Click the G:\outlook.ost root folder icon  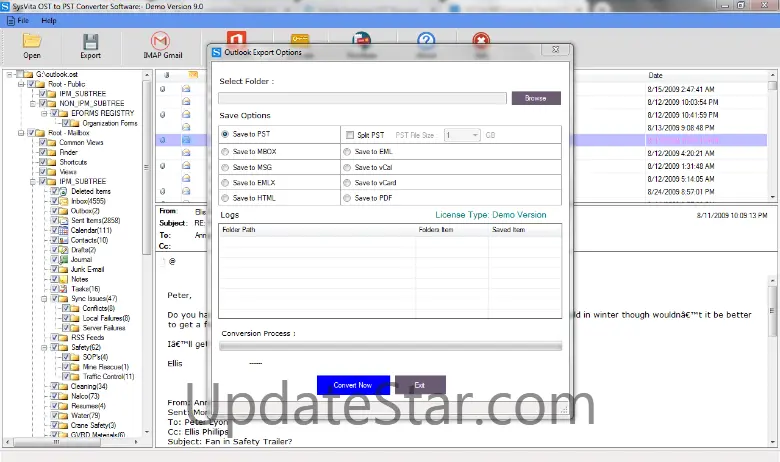(x=28, y=74)
